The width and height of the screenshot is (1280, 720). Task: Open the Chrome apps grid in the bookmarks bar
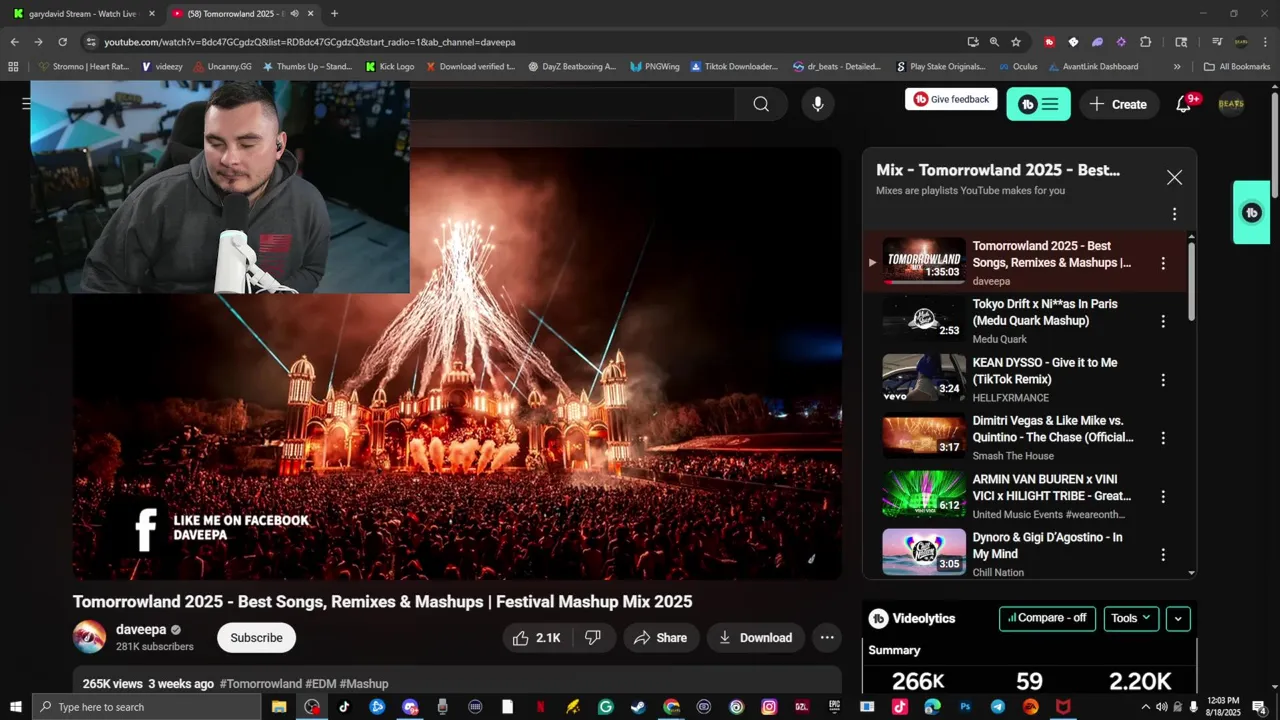(13, 67)
